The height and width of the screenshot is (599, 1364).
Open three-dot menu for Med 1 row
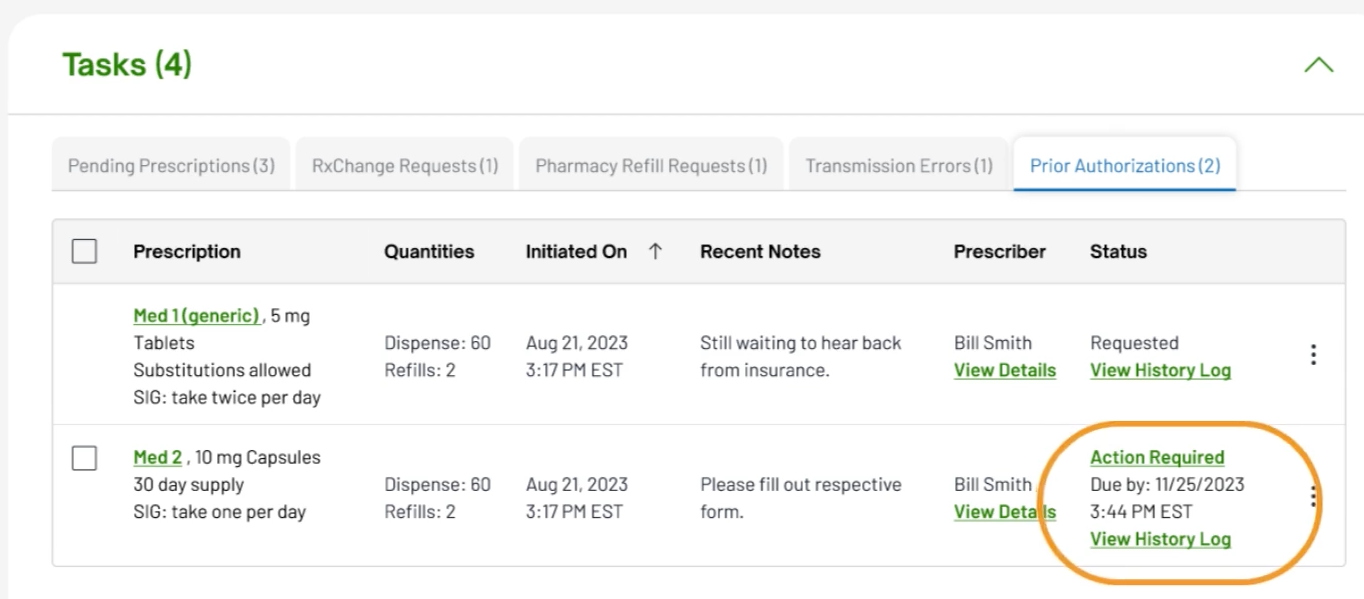[x=1313, y=355]
